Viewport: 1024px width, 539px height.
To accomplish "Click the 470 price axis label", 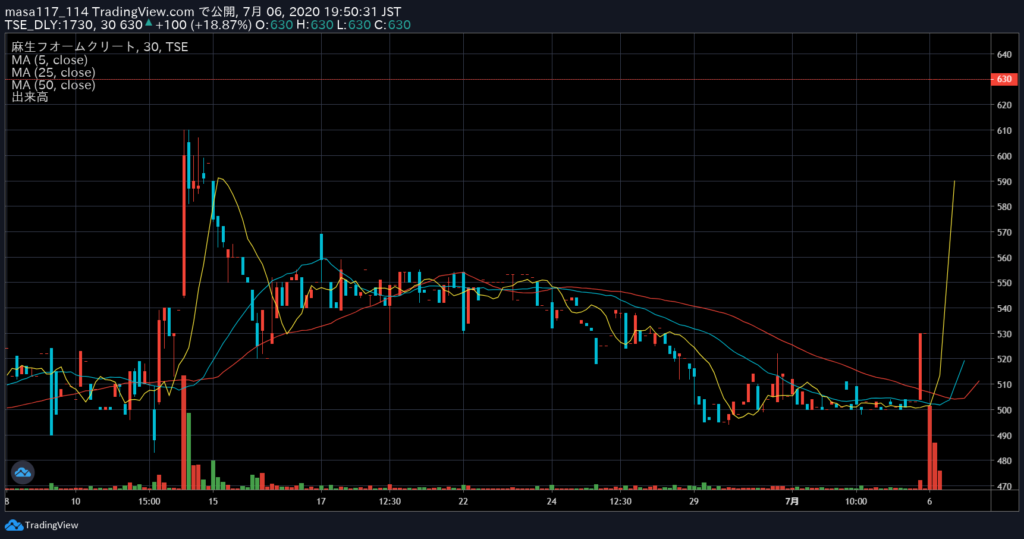I will [1004, 486].
